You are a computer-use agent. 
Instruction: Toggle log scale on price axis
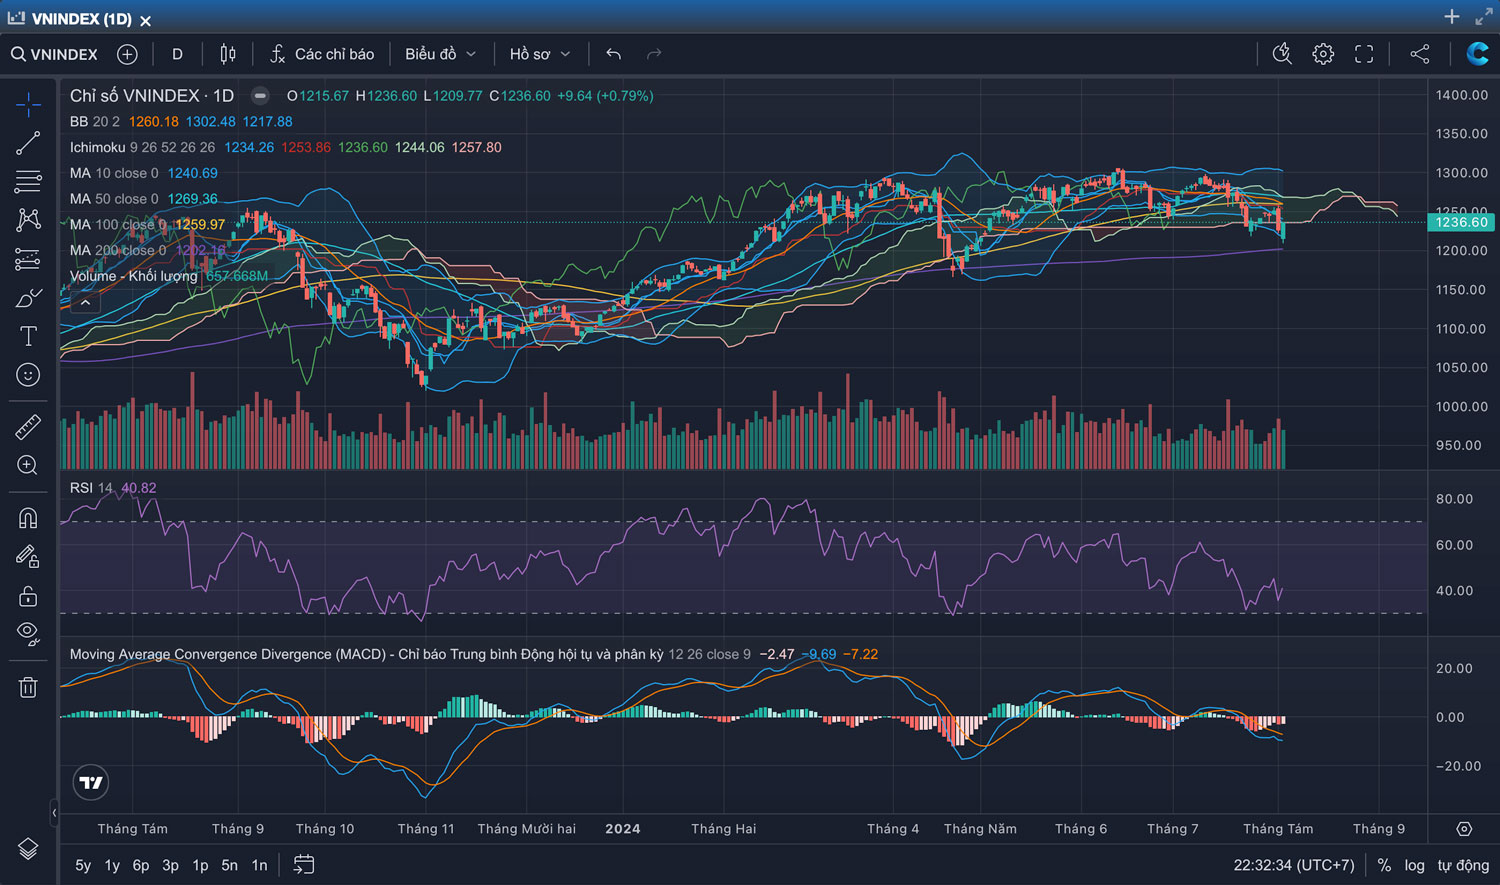(1414, 865)
